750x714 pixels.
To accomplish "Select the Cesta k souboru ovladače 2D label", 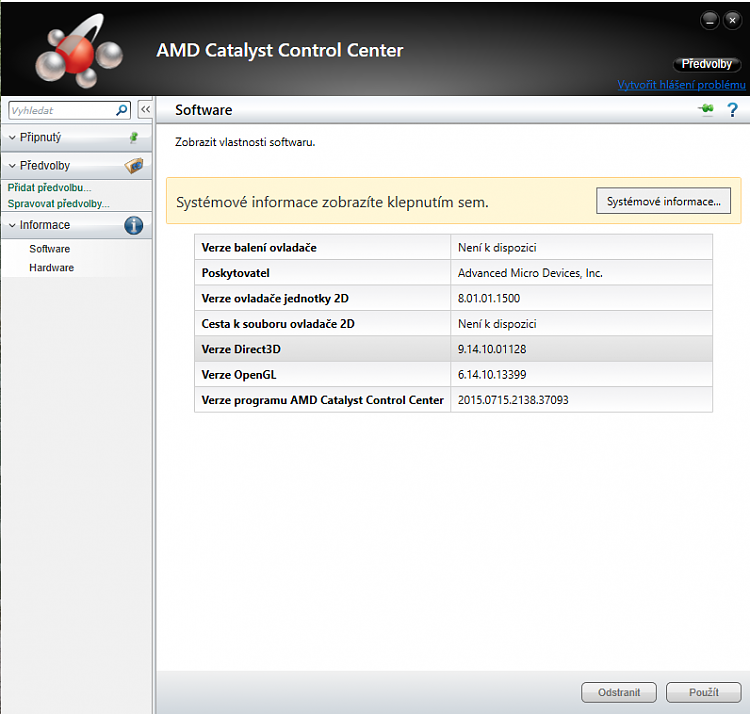I will (278, 324).
